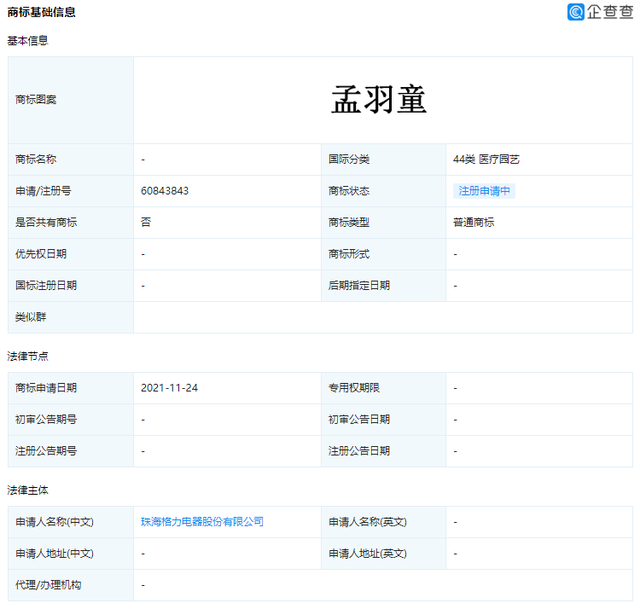The width and height of the screenshot is (640, 609).
Task: Click the 孟羽童 trademark image
Action: (x=379, y=99)
